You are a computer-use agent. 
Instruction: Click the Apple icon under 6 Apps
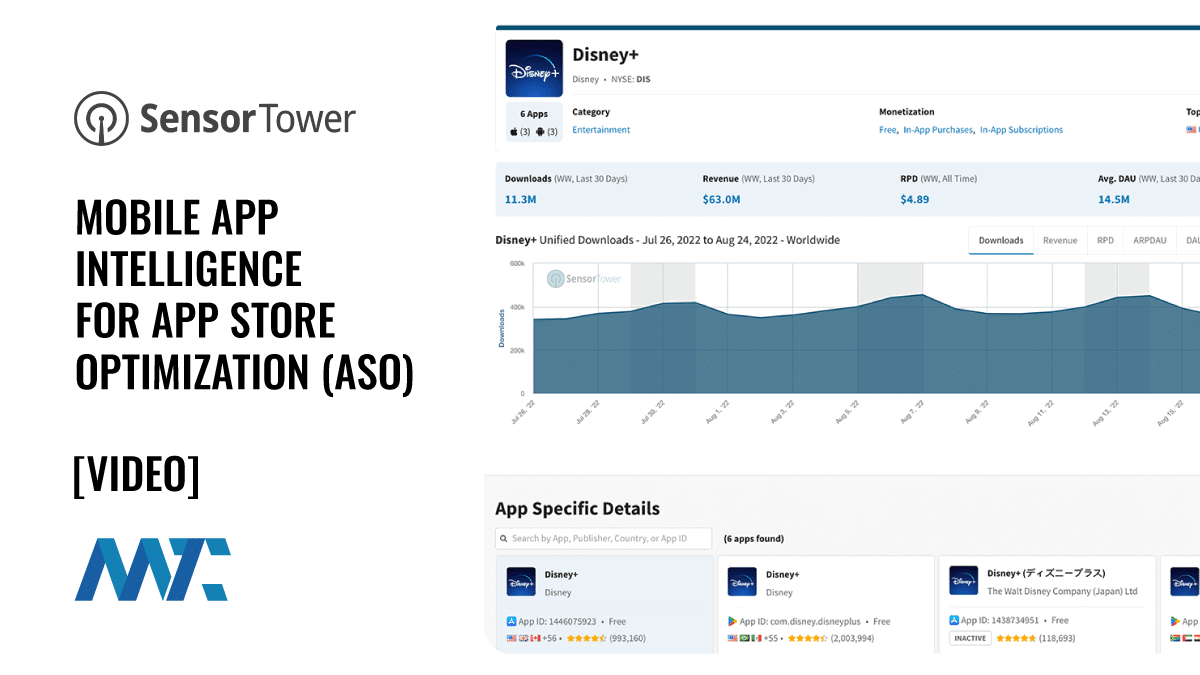(515, 132)
